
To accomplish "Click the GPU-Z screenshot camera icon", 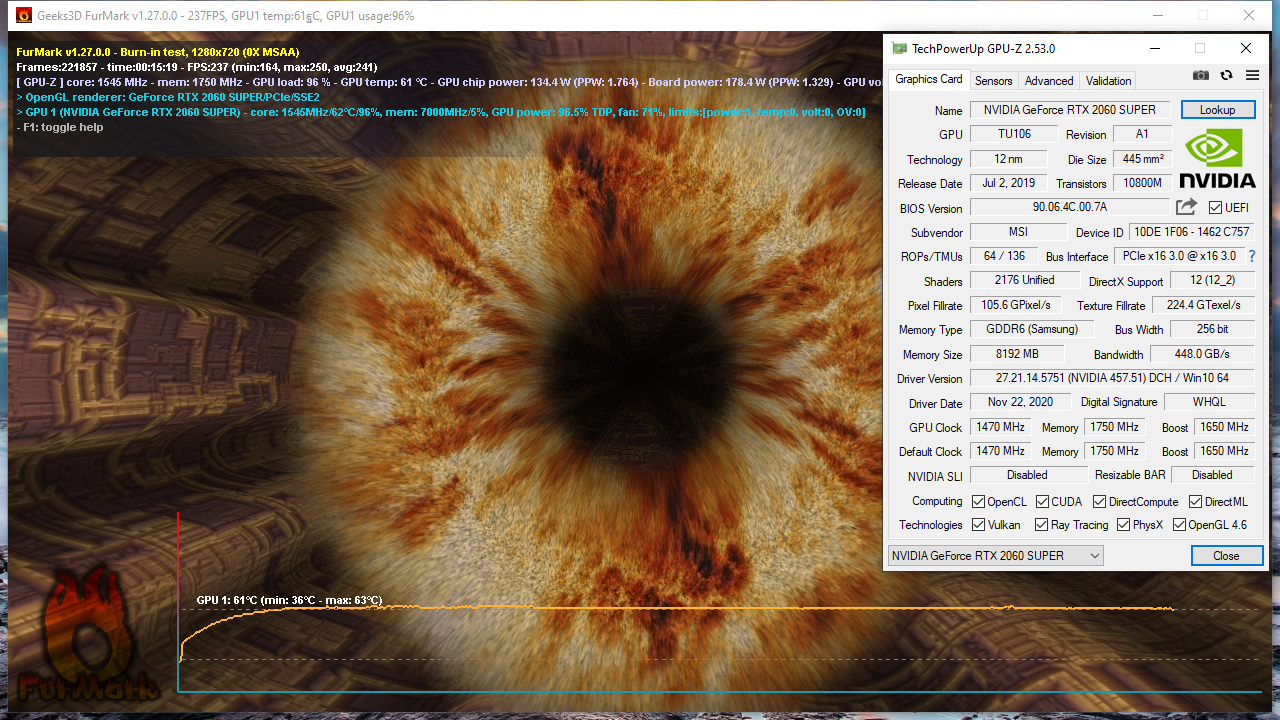I will tap(1201, 76).
